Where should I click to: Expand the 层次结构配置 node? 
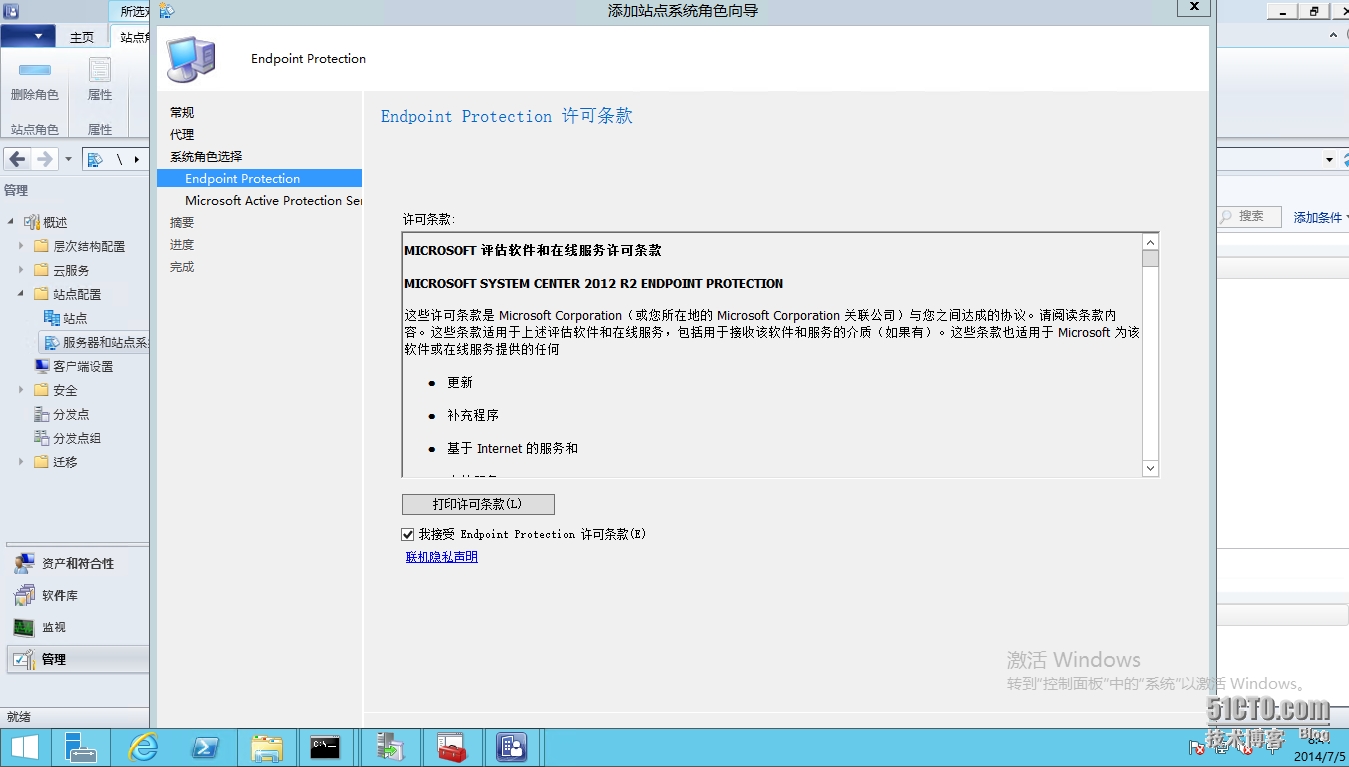21,246
